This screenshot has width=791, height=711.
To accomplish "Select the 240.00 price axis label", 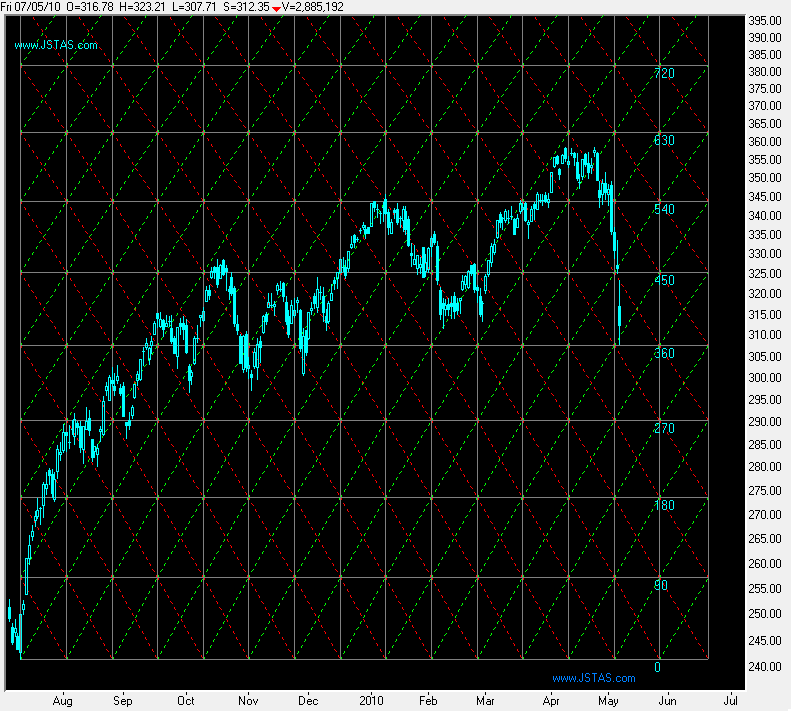I will click(x=763, y=667).
